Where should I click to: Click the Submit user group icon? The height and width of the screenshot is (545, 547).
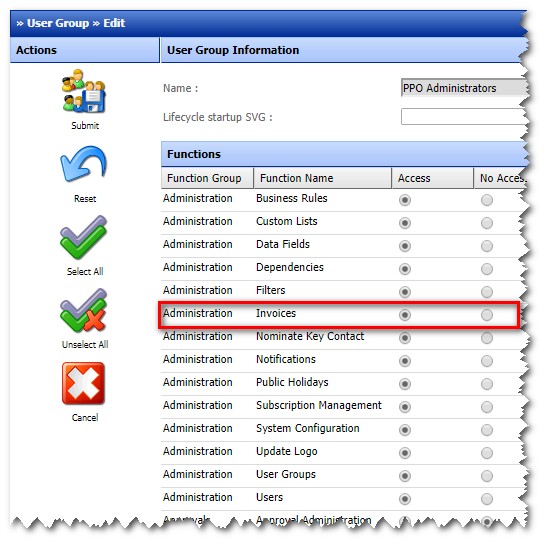84,91
